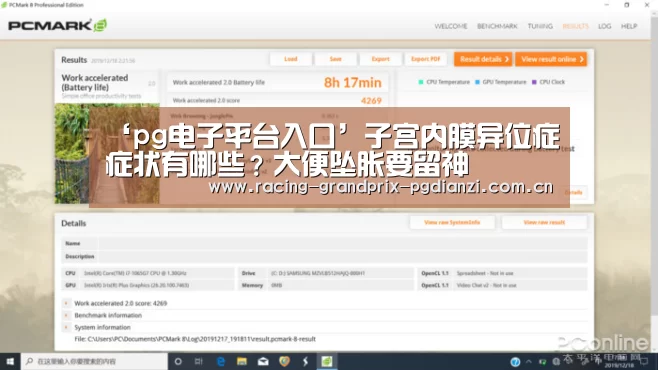Open the BENCHMARK tab
This screenshot has width=658, height=370.
(x=497, y=26)
